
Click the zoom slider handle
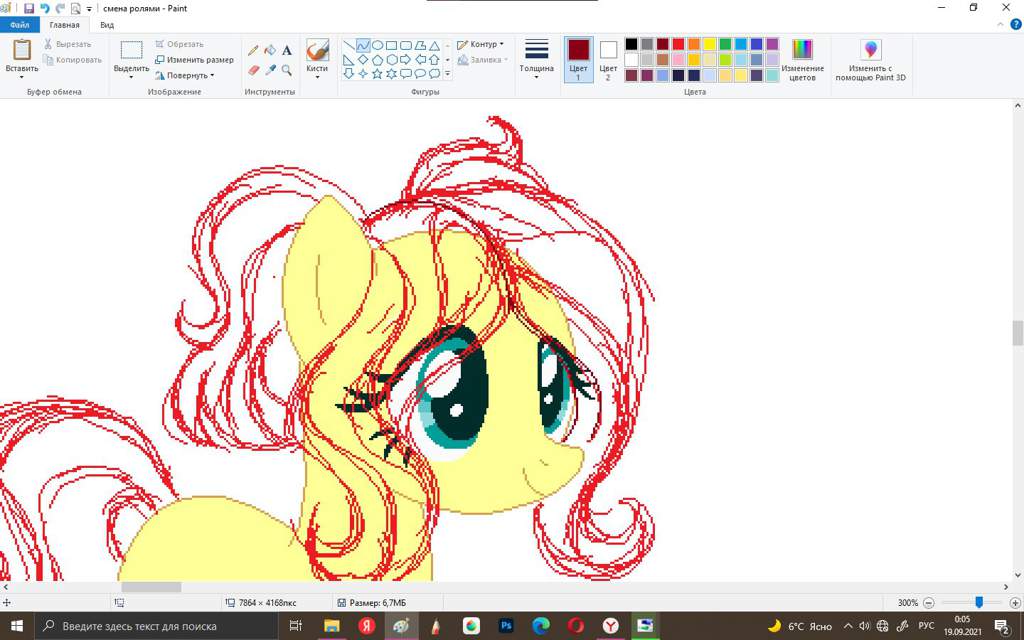(x=978, y=602)
